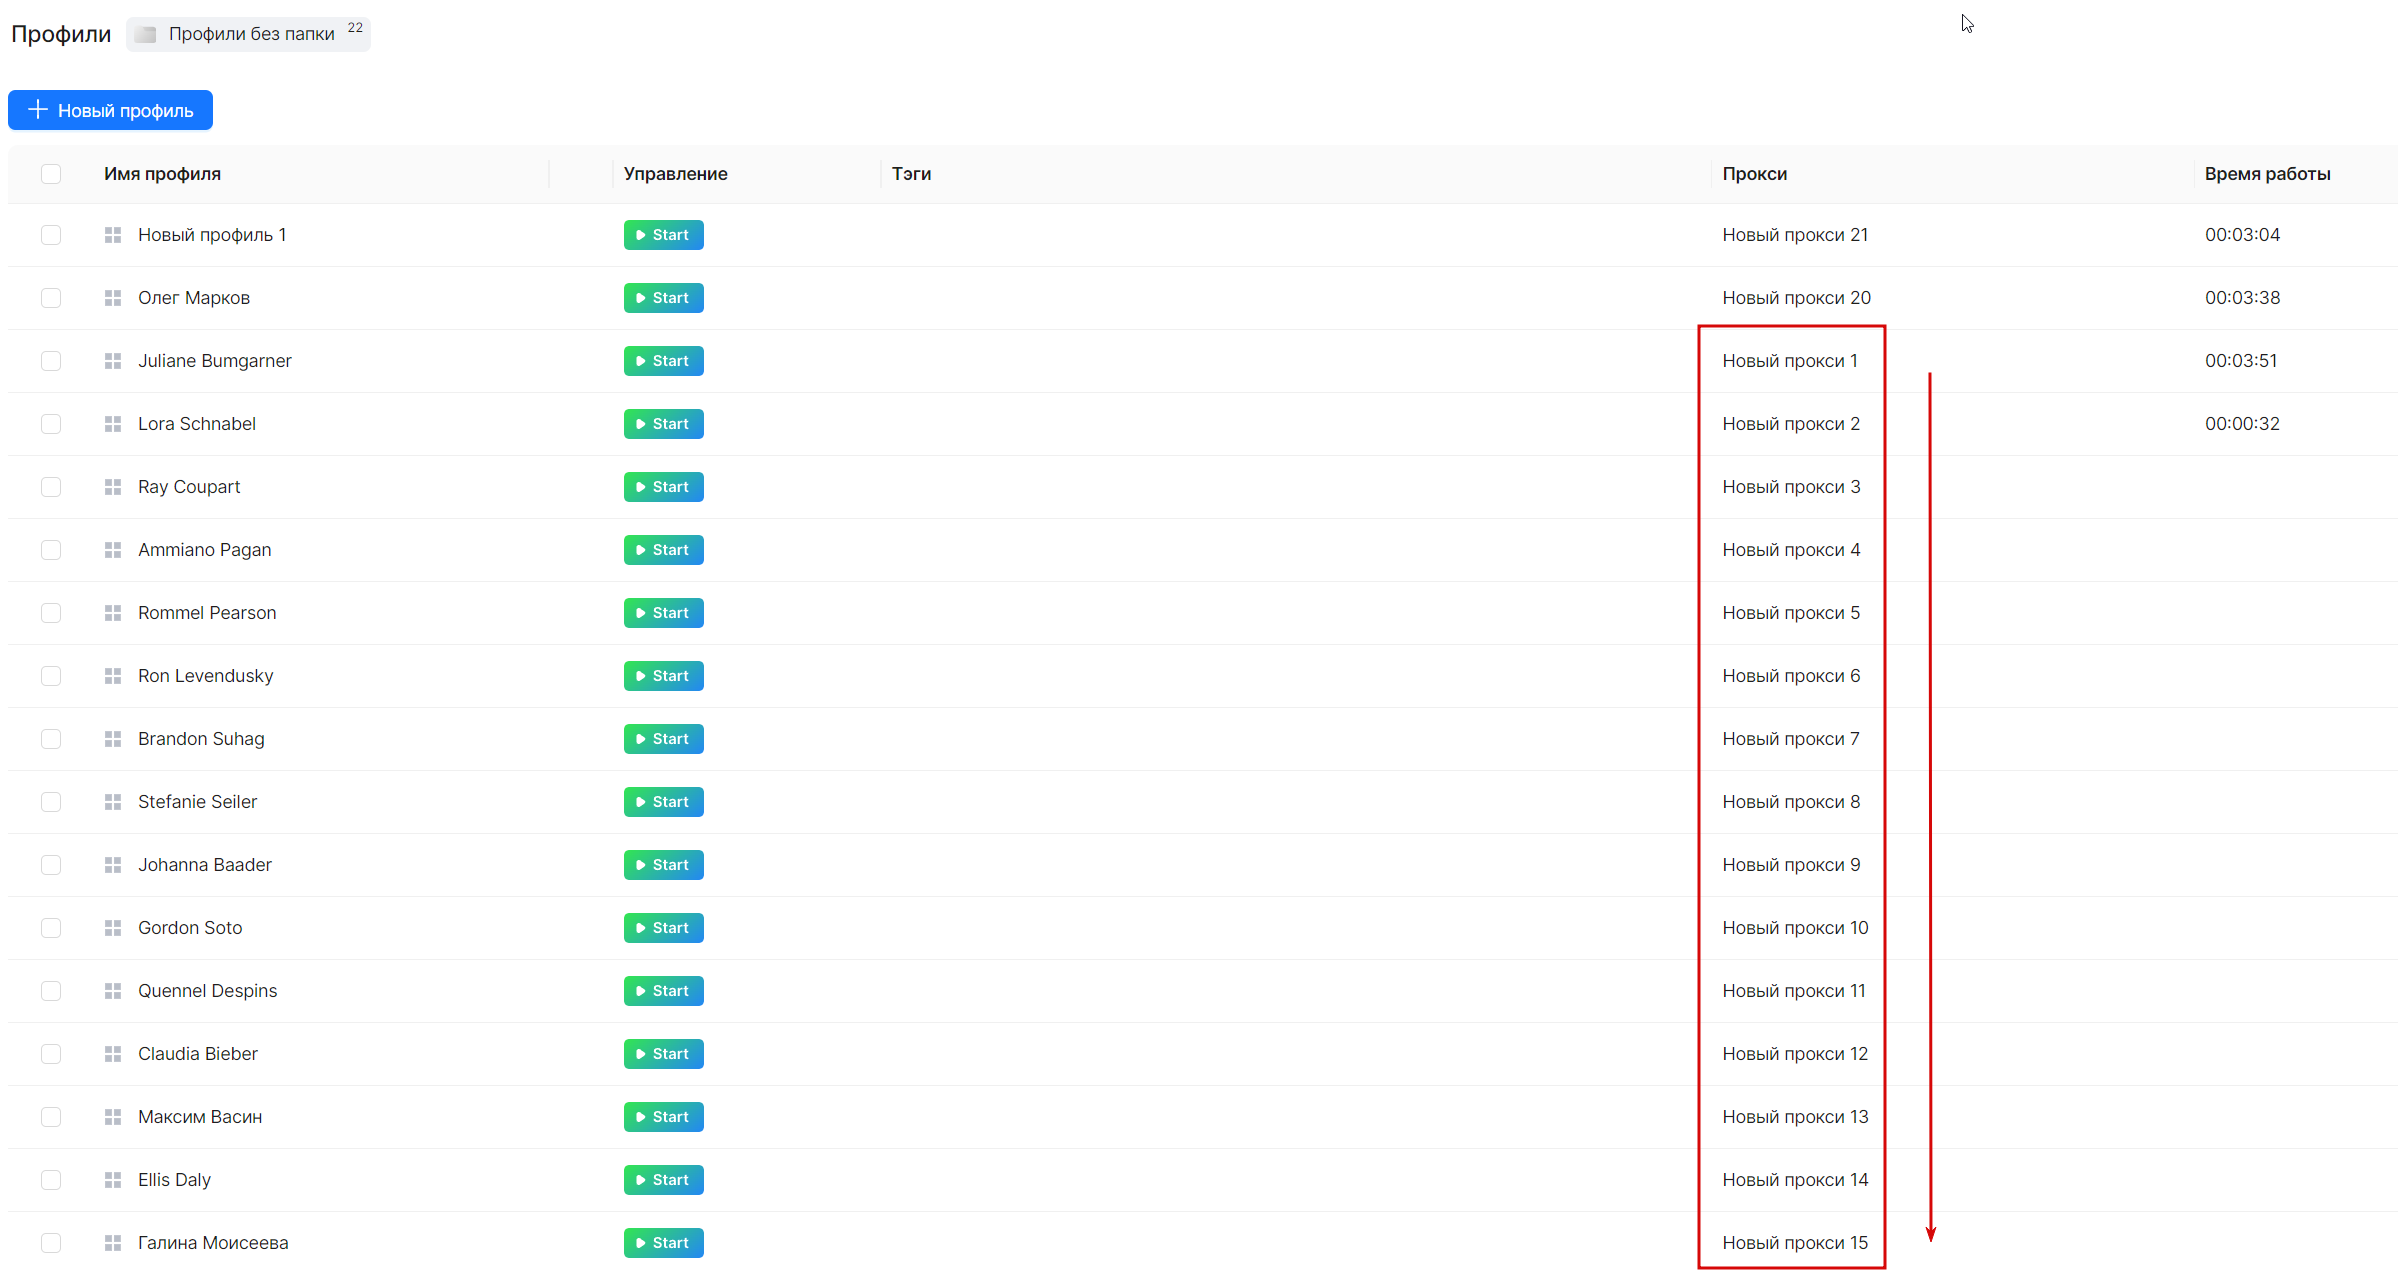
Task: Click the grid icon beside Lora Schnabel
Action: 113,424
